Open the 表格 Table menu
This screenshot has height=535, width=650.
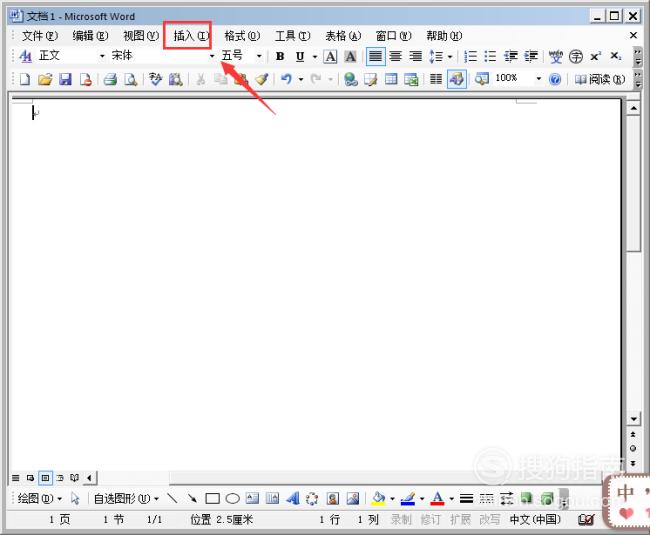coord(343,36)
